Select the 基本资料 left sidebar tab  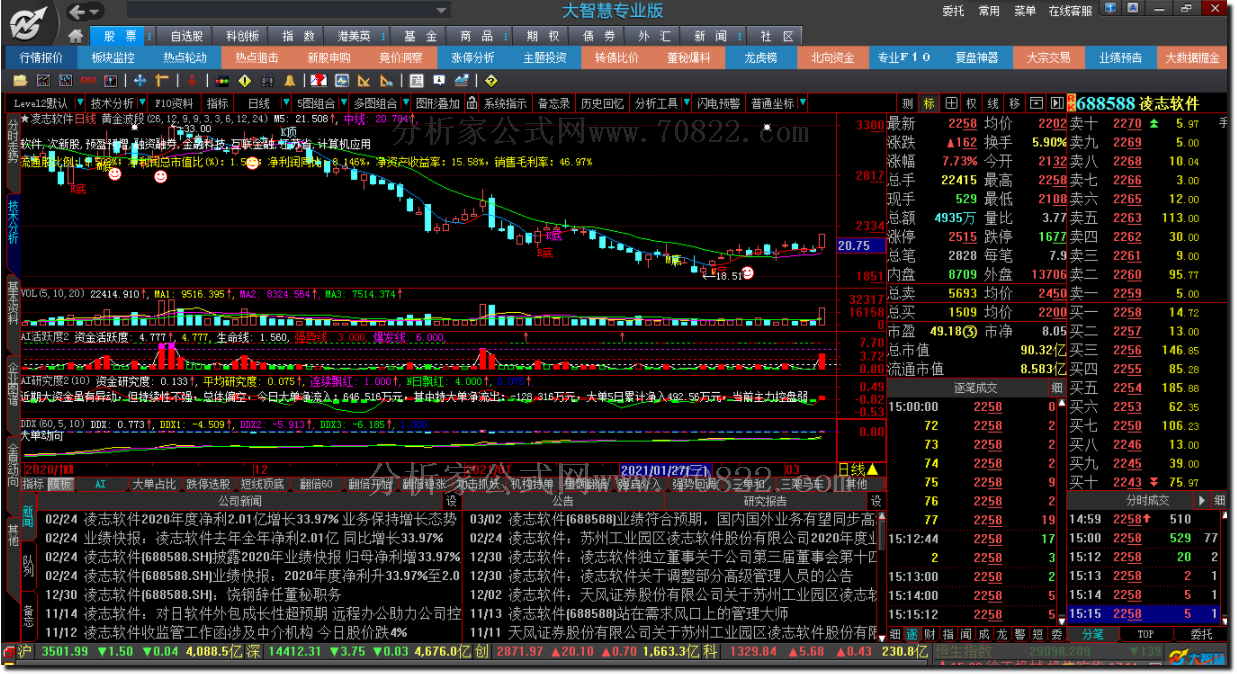point(12,304)
